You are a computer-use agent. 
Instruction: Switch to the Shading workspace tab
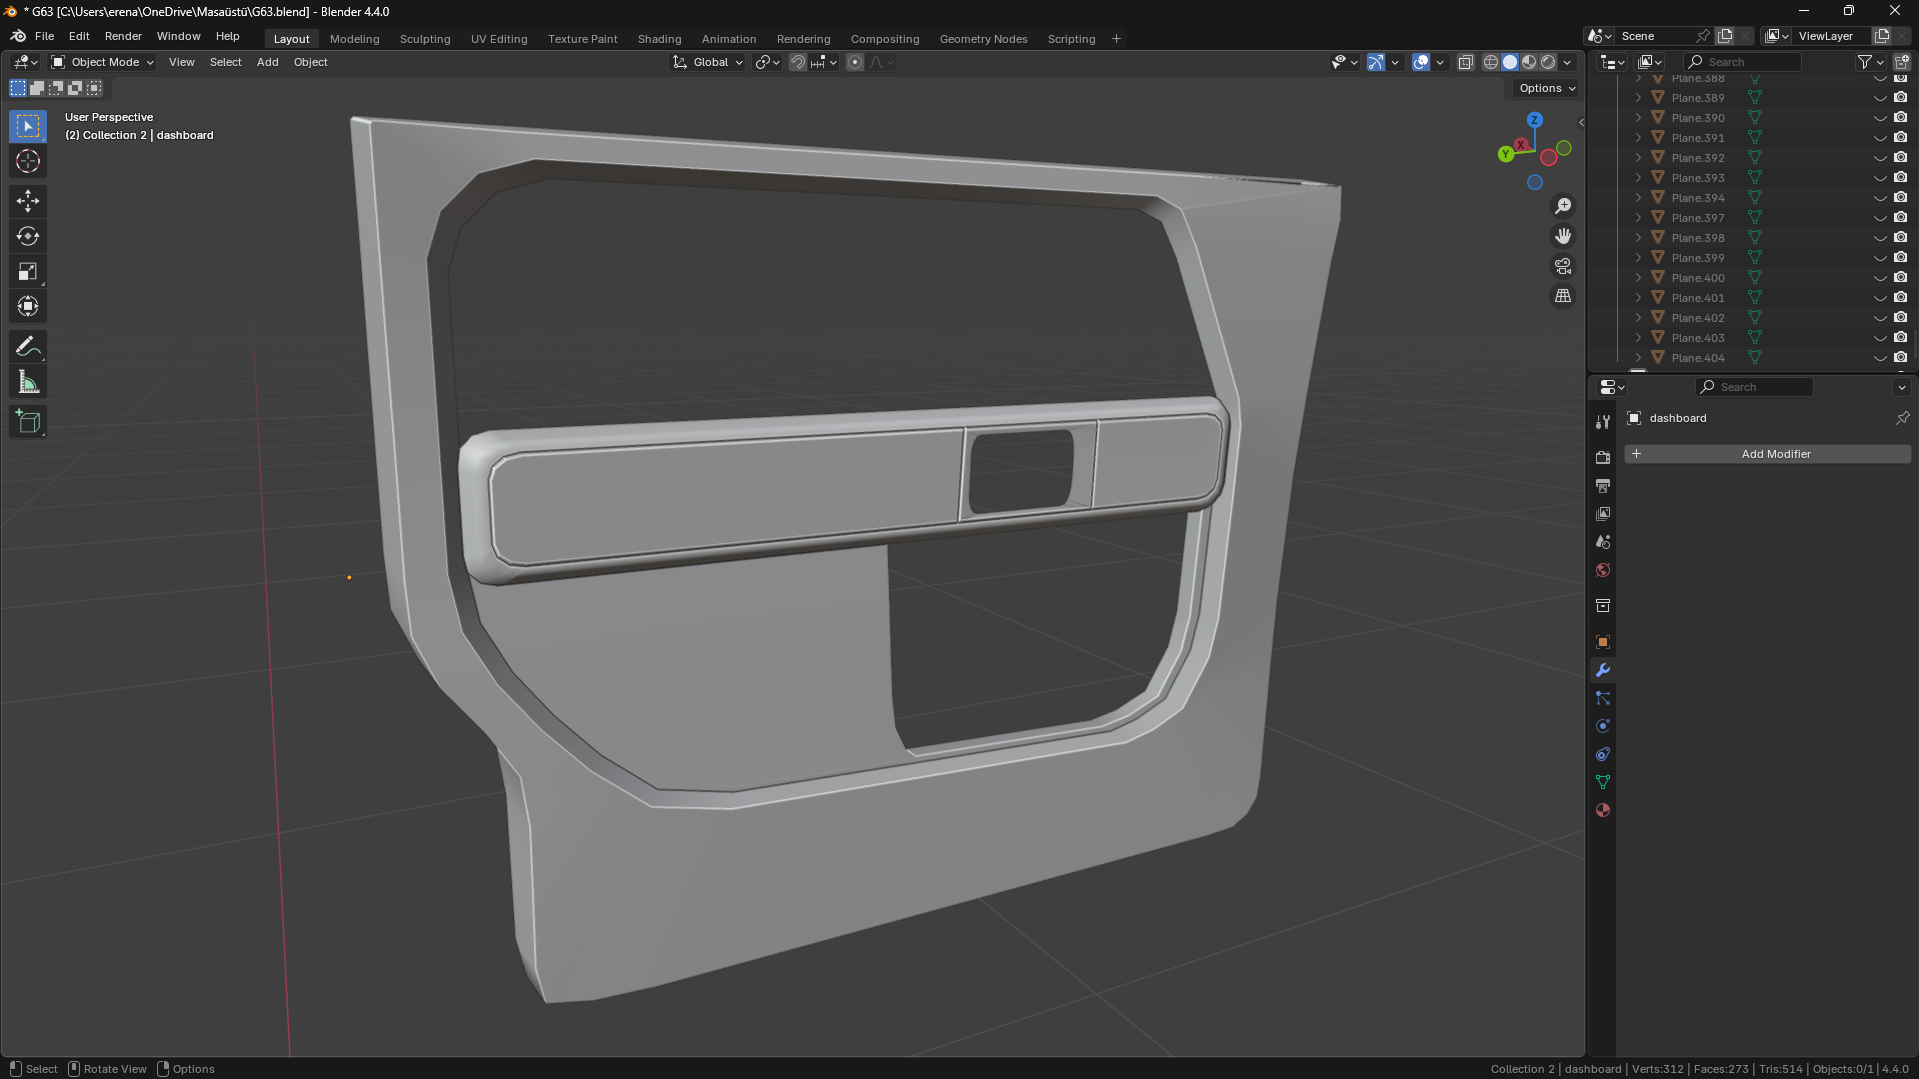pos(659,39)
